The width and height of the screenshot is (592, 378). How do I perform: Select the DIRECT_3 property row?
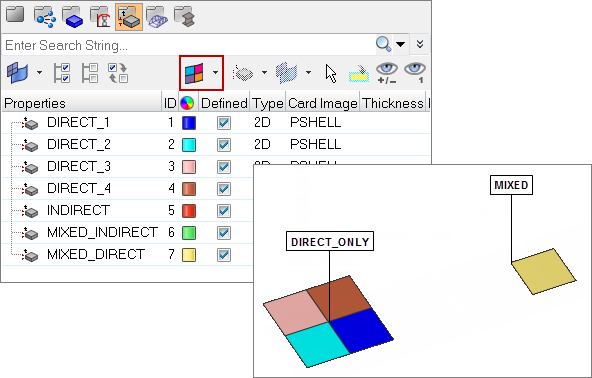coord(128,166)
